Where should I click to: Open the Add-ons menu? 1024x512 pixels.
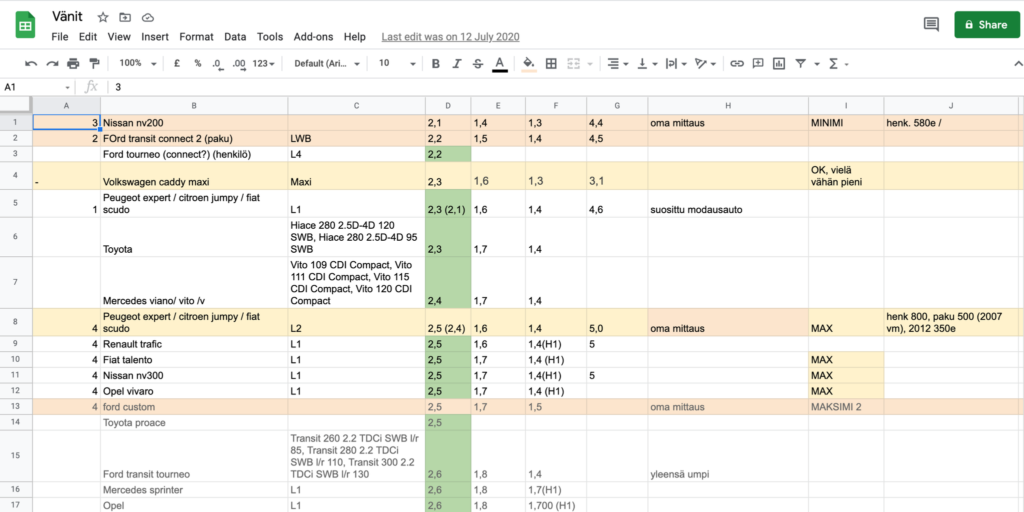313,37
